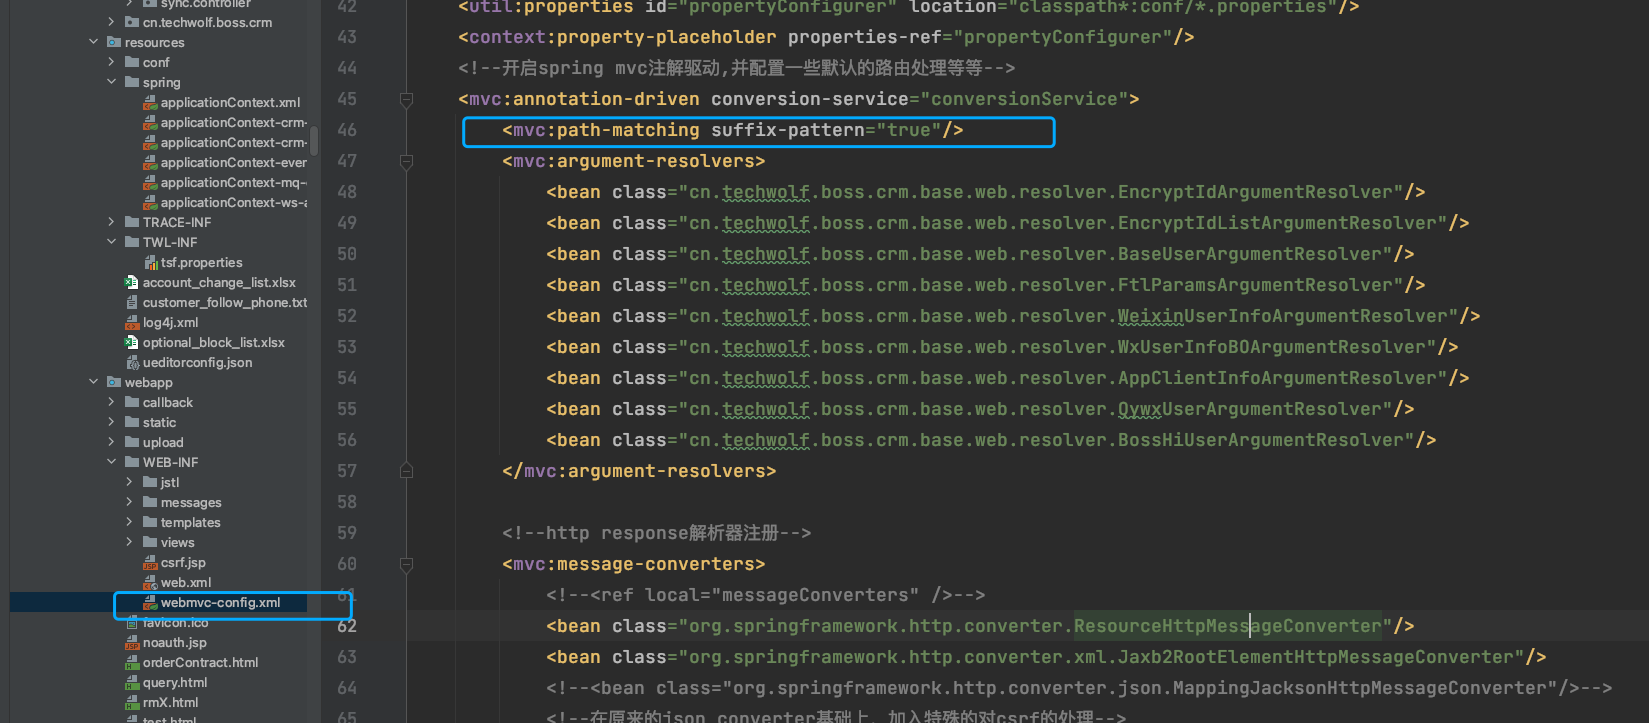Screen dimensions: 1649x723
Task: Click the log4j.xml file icon
Action: tap(132, 323)
